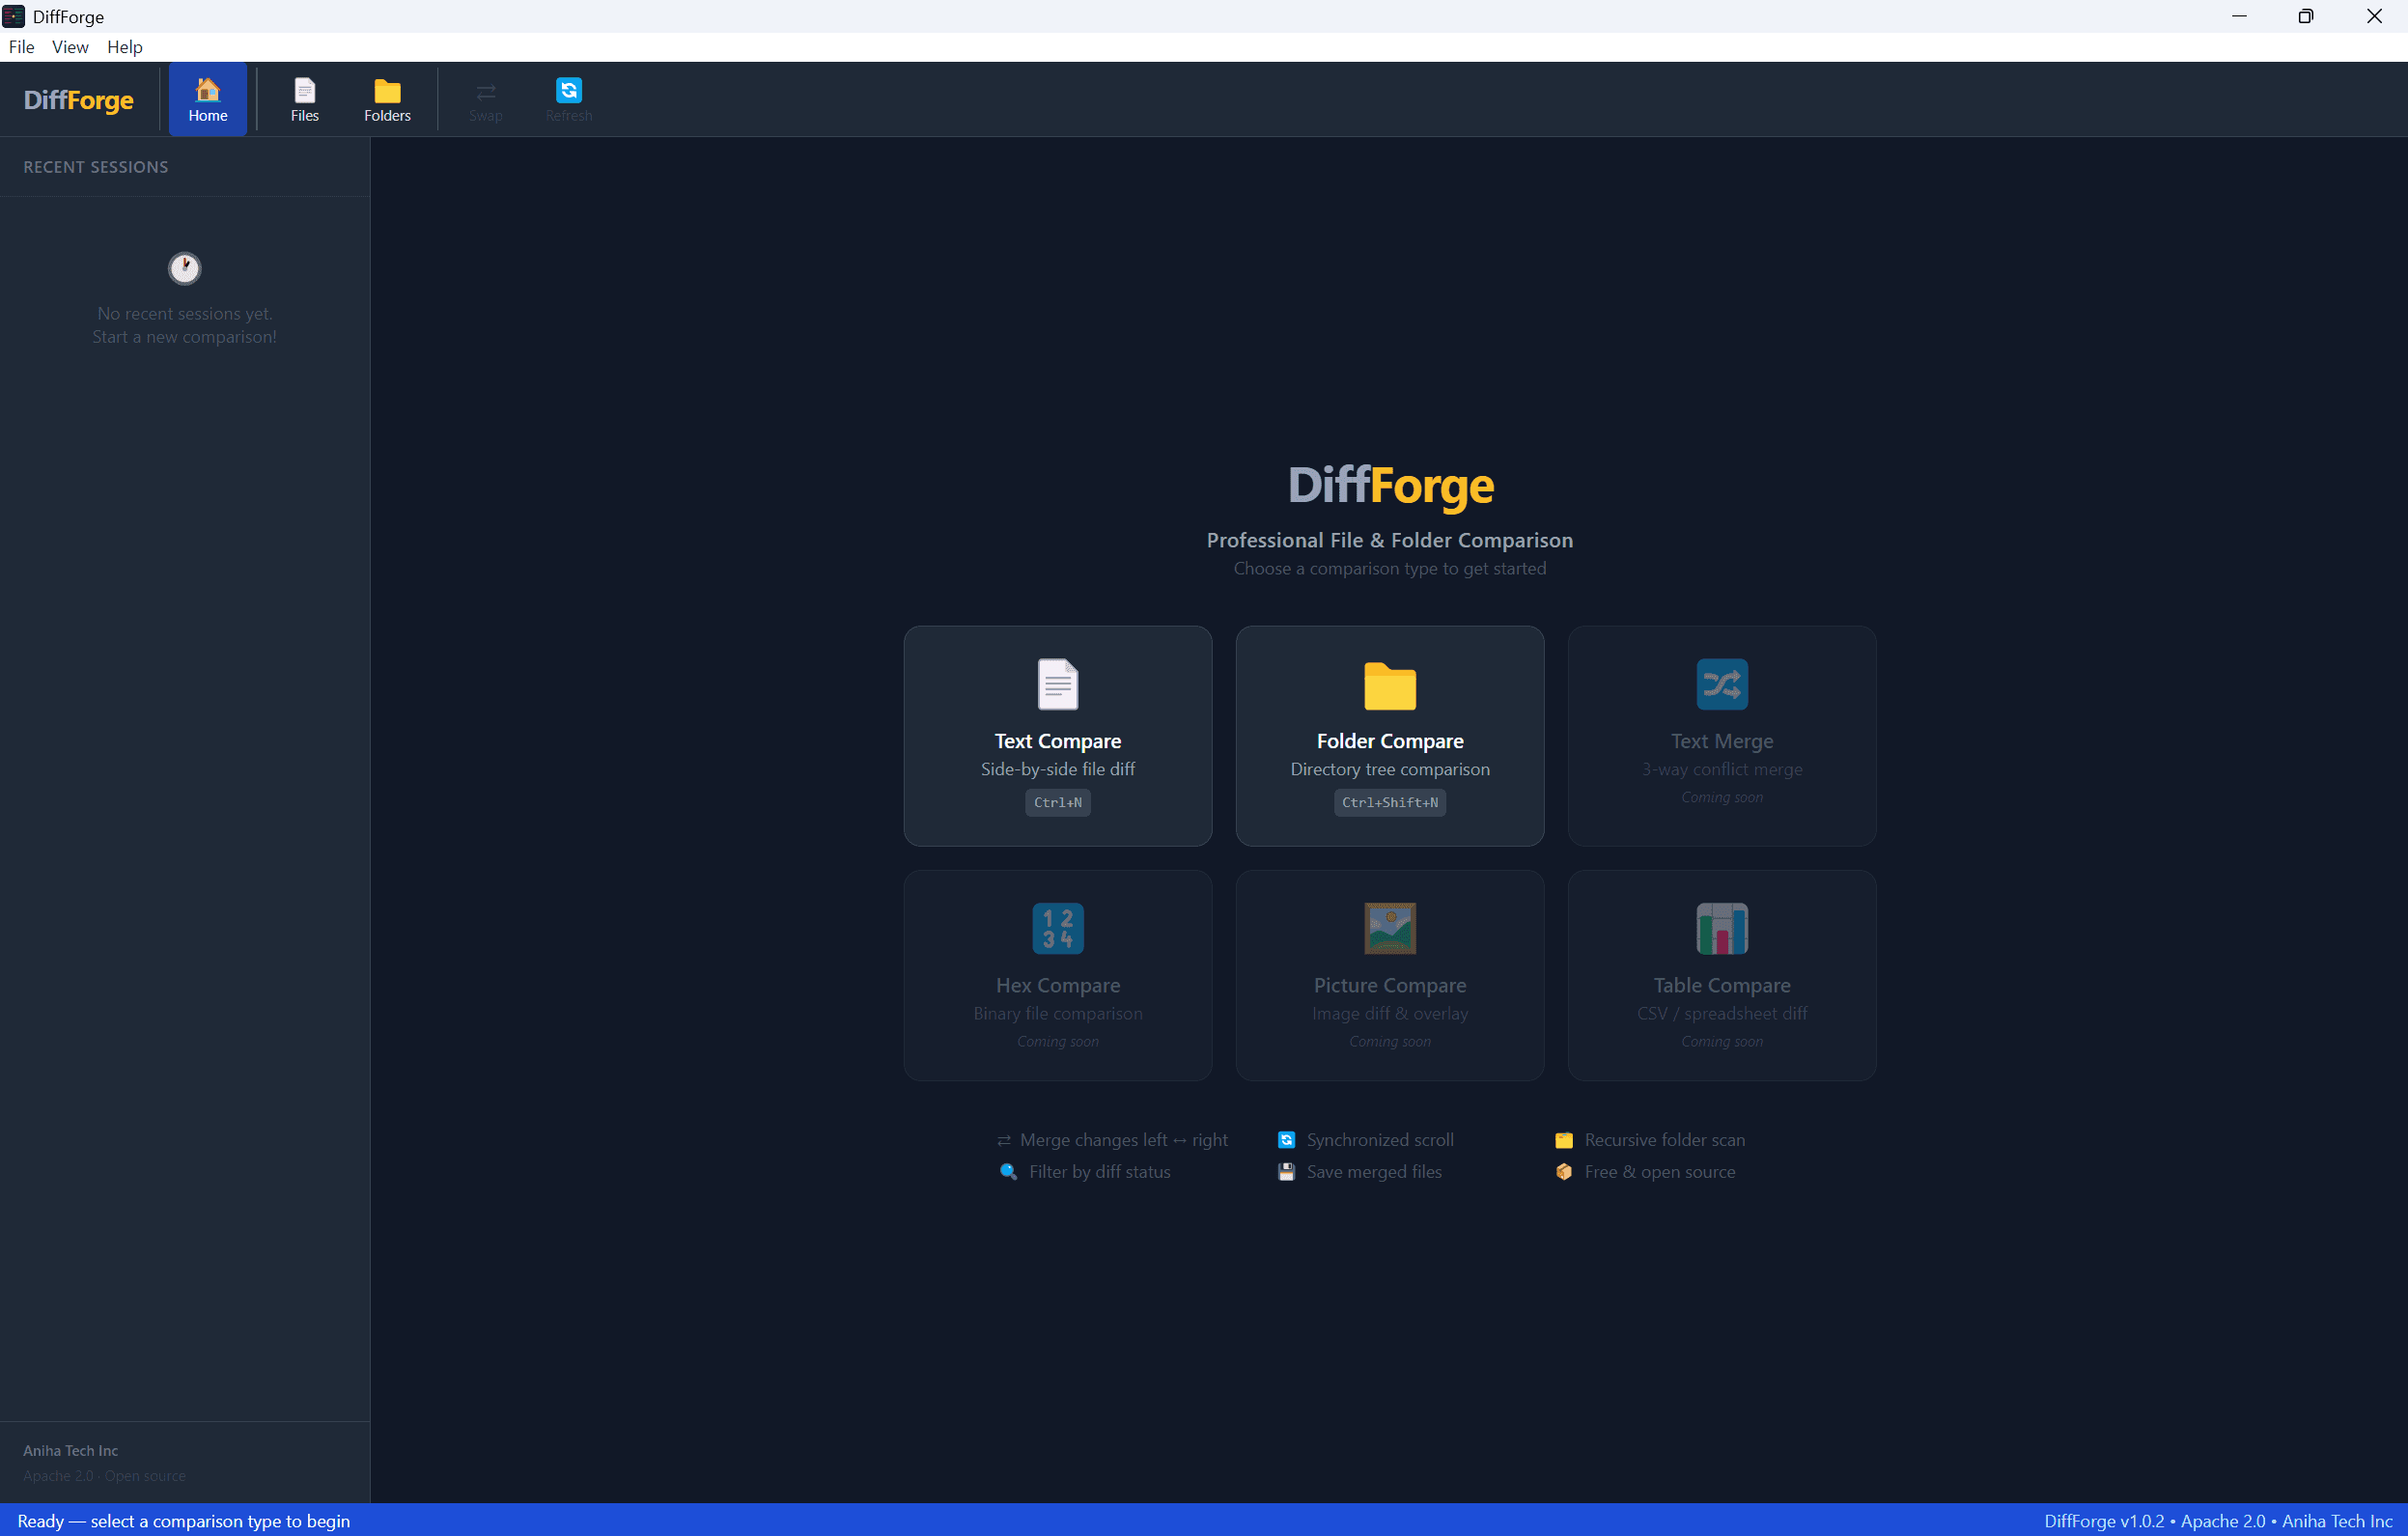The image size is (2408, 1536).
Task: Open the File menu
Action: [x=21, y=46]
